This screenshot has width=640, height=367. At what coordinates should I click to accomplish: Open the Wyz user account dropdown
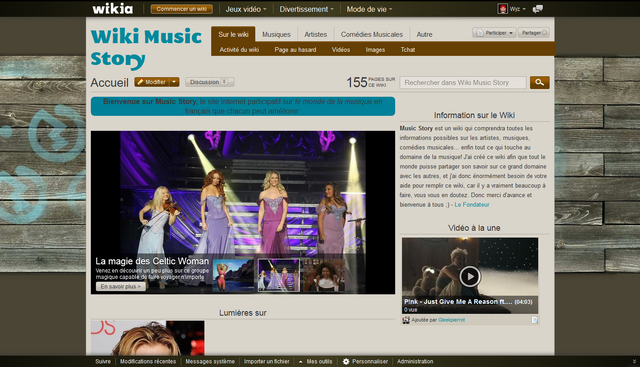517,9
